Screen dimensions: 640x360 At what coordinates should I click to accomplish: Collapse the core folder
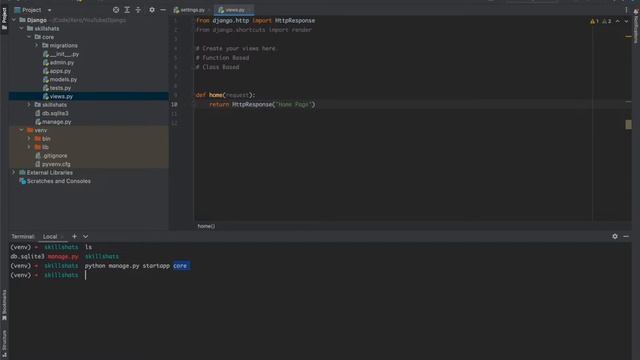tap(29, 37)
